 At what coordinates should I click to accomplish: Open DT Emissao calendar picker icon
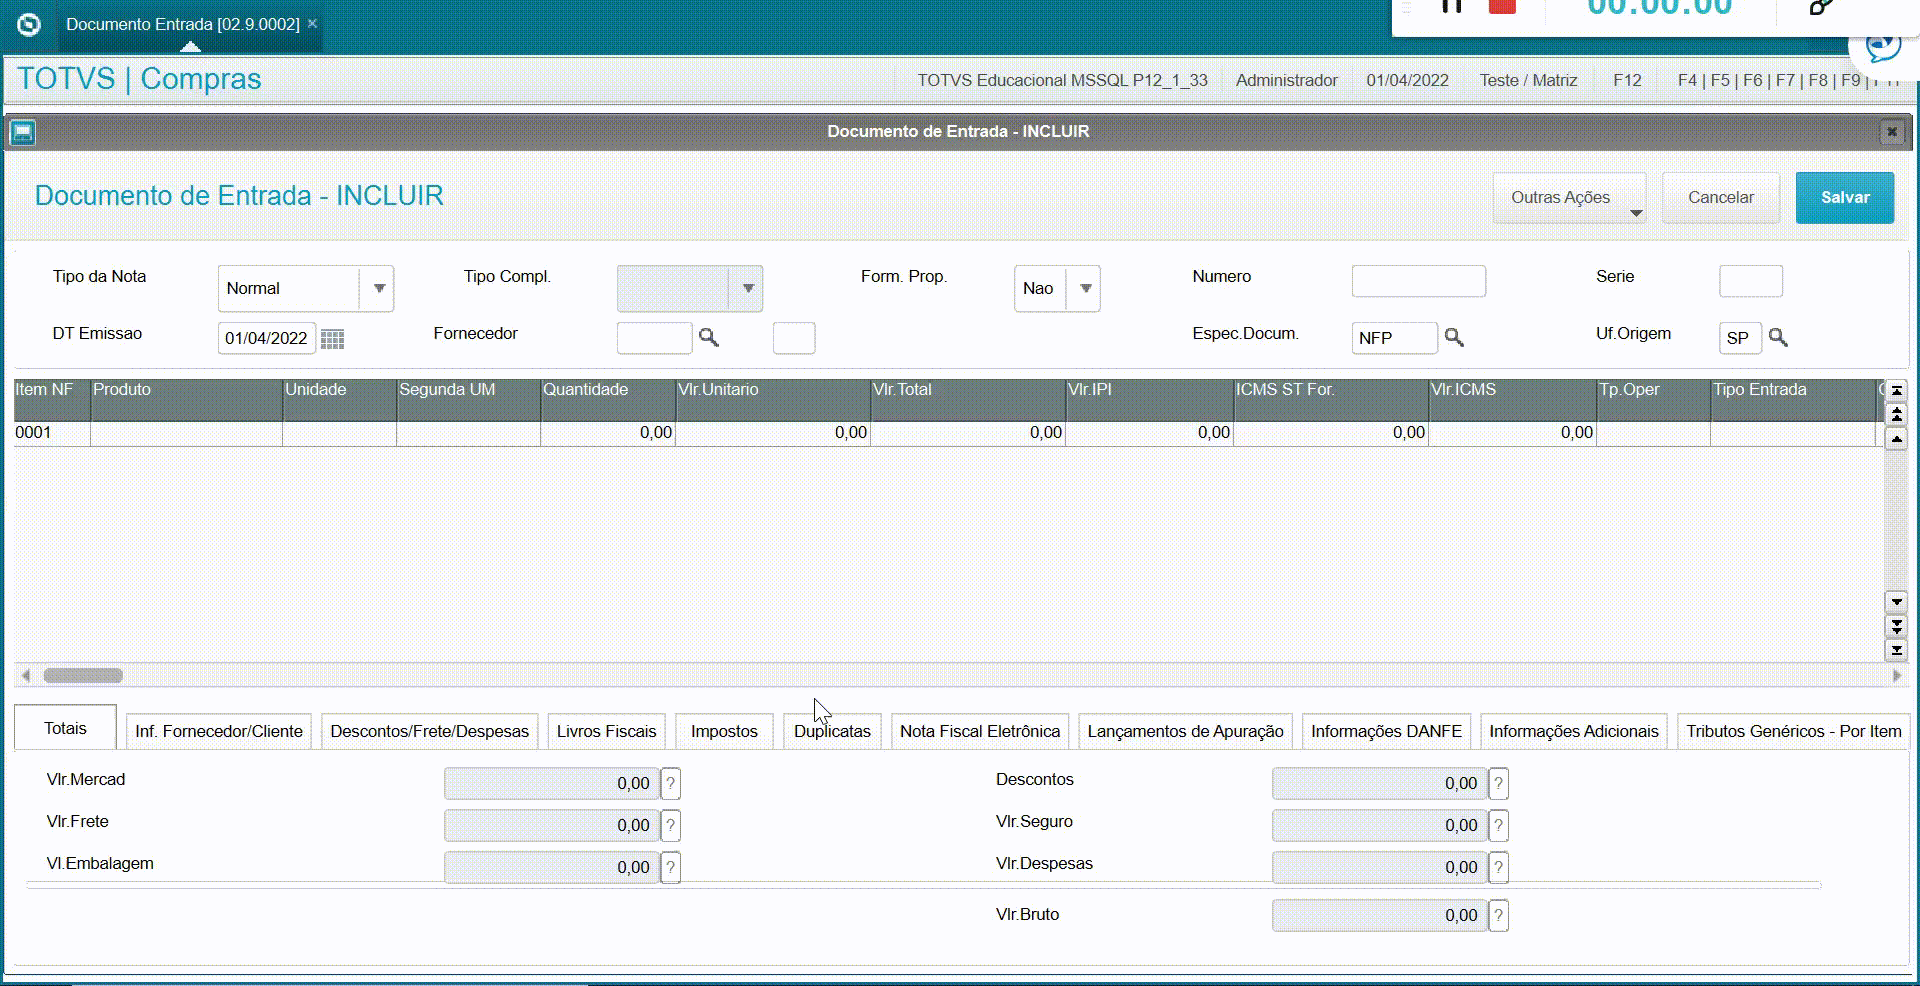coord(332,339)
